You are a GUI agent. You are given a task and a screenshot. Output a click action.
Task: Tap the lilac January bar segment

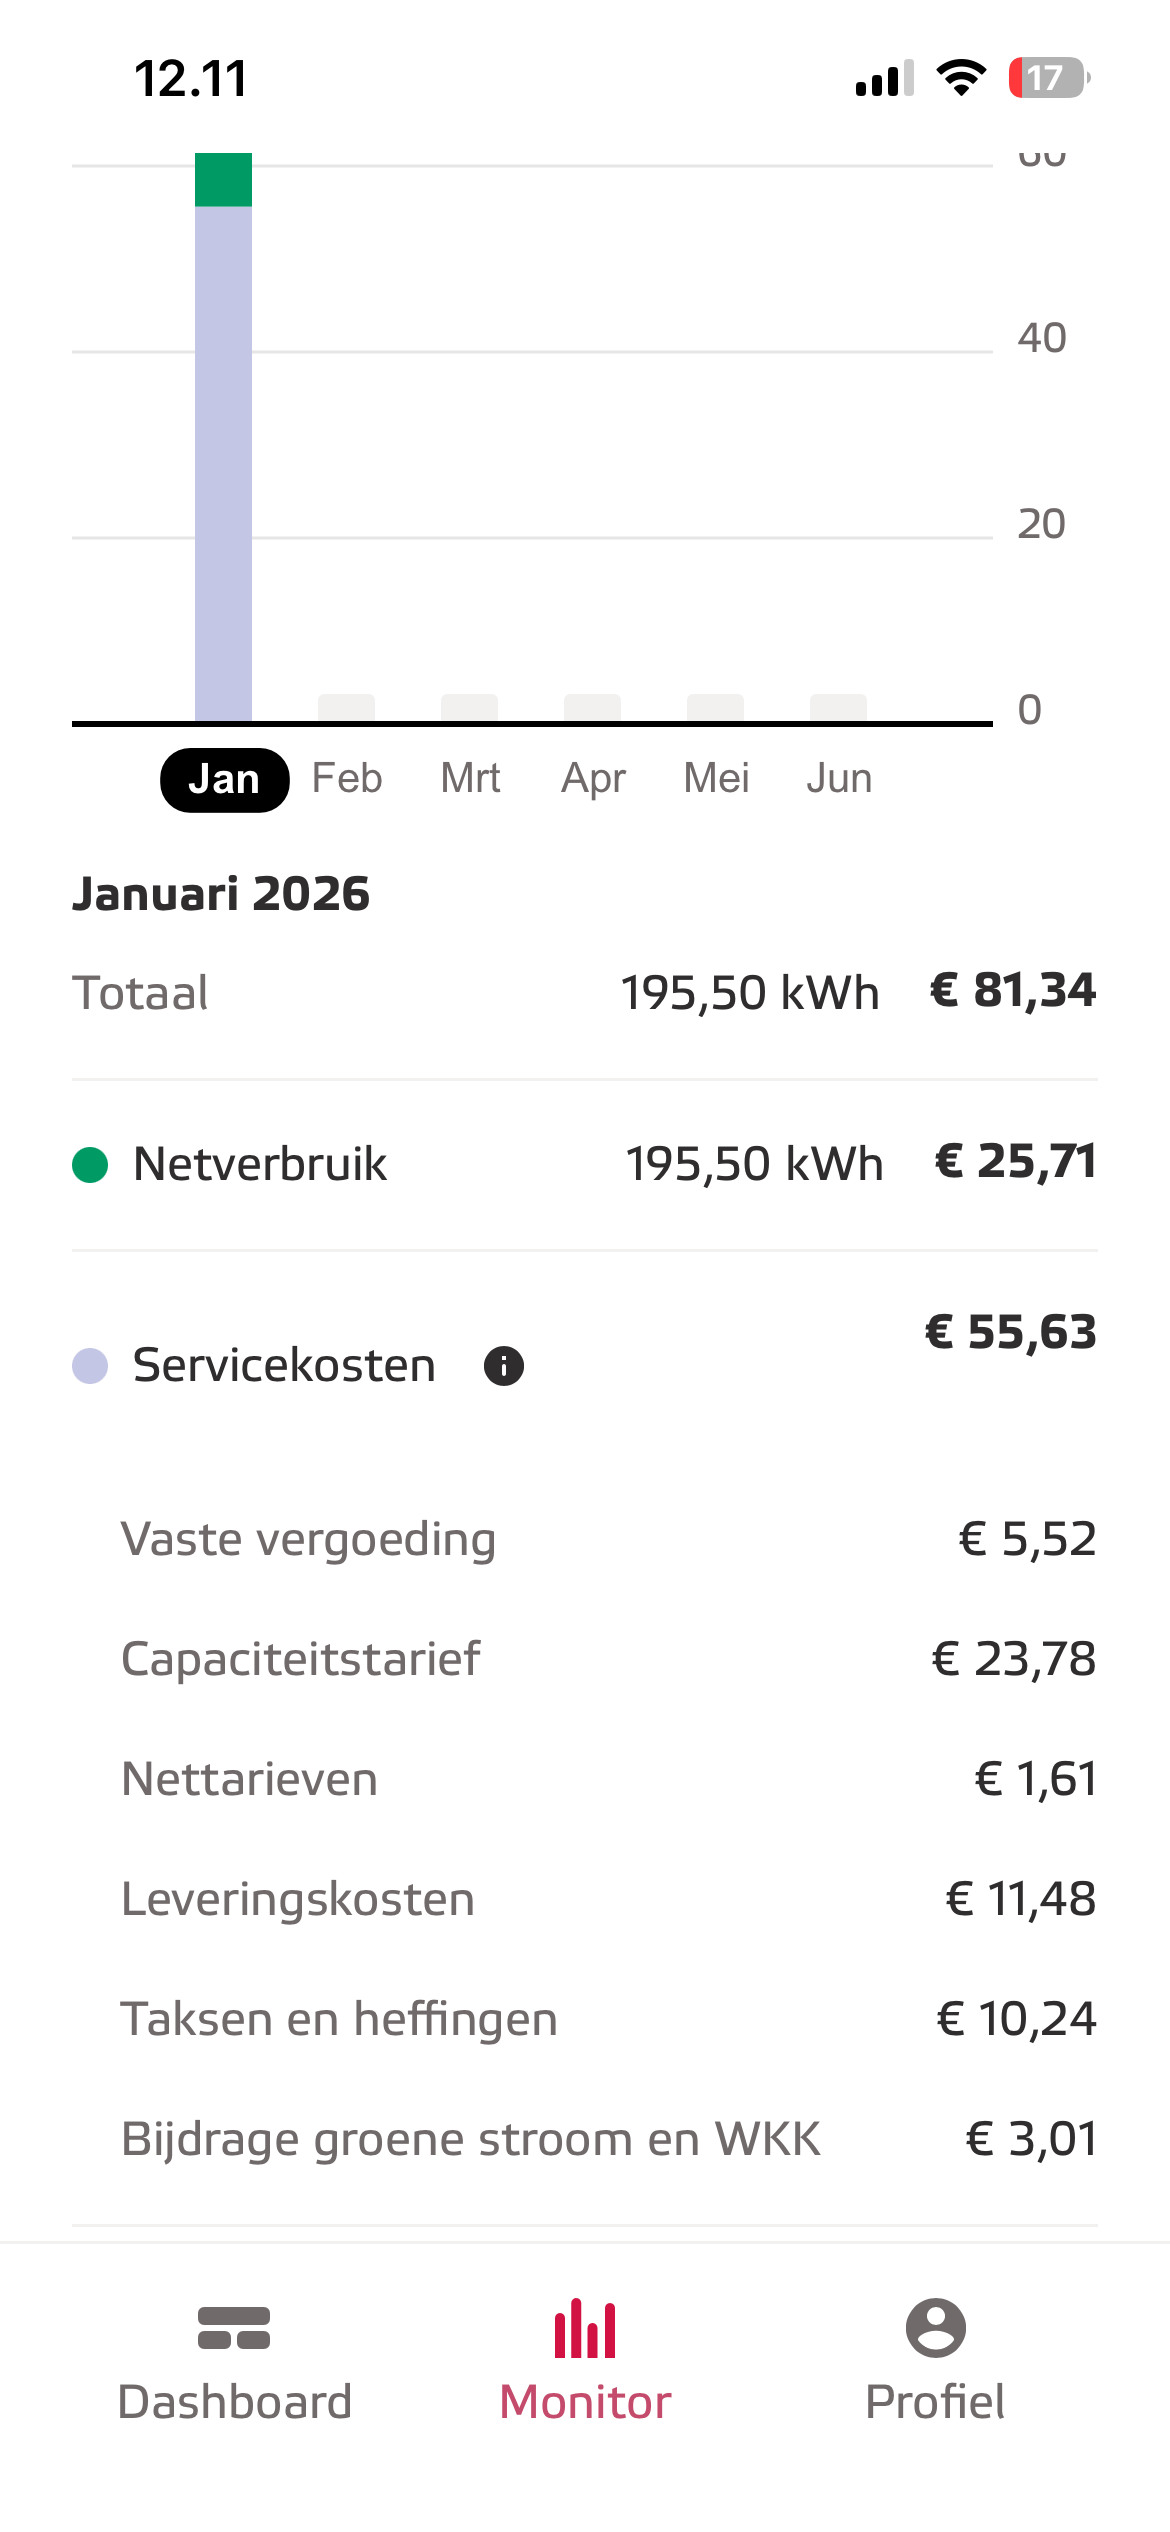click(x=223, y=460)
